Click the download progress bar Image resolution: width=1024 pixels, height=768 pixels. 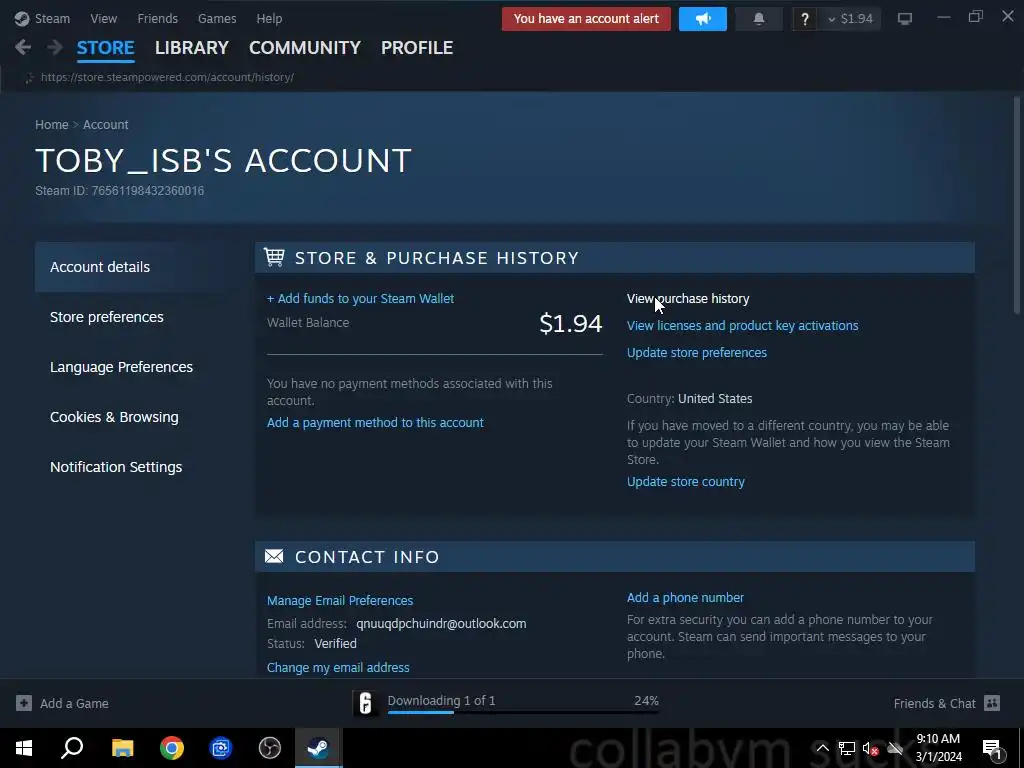522,712
